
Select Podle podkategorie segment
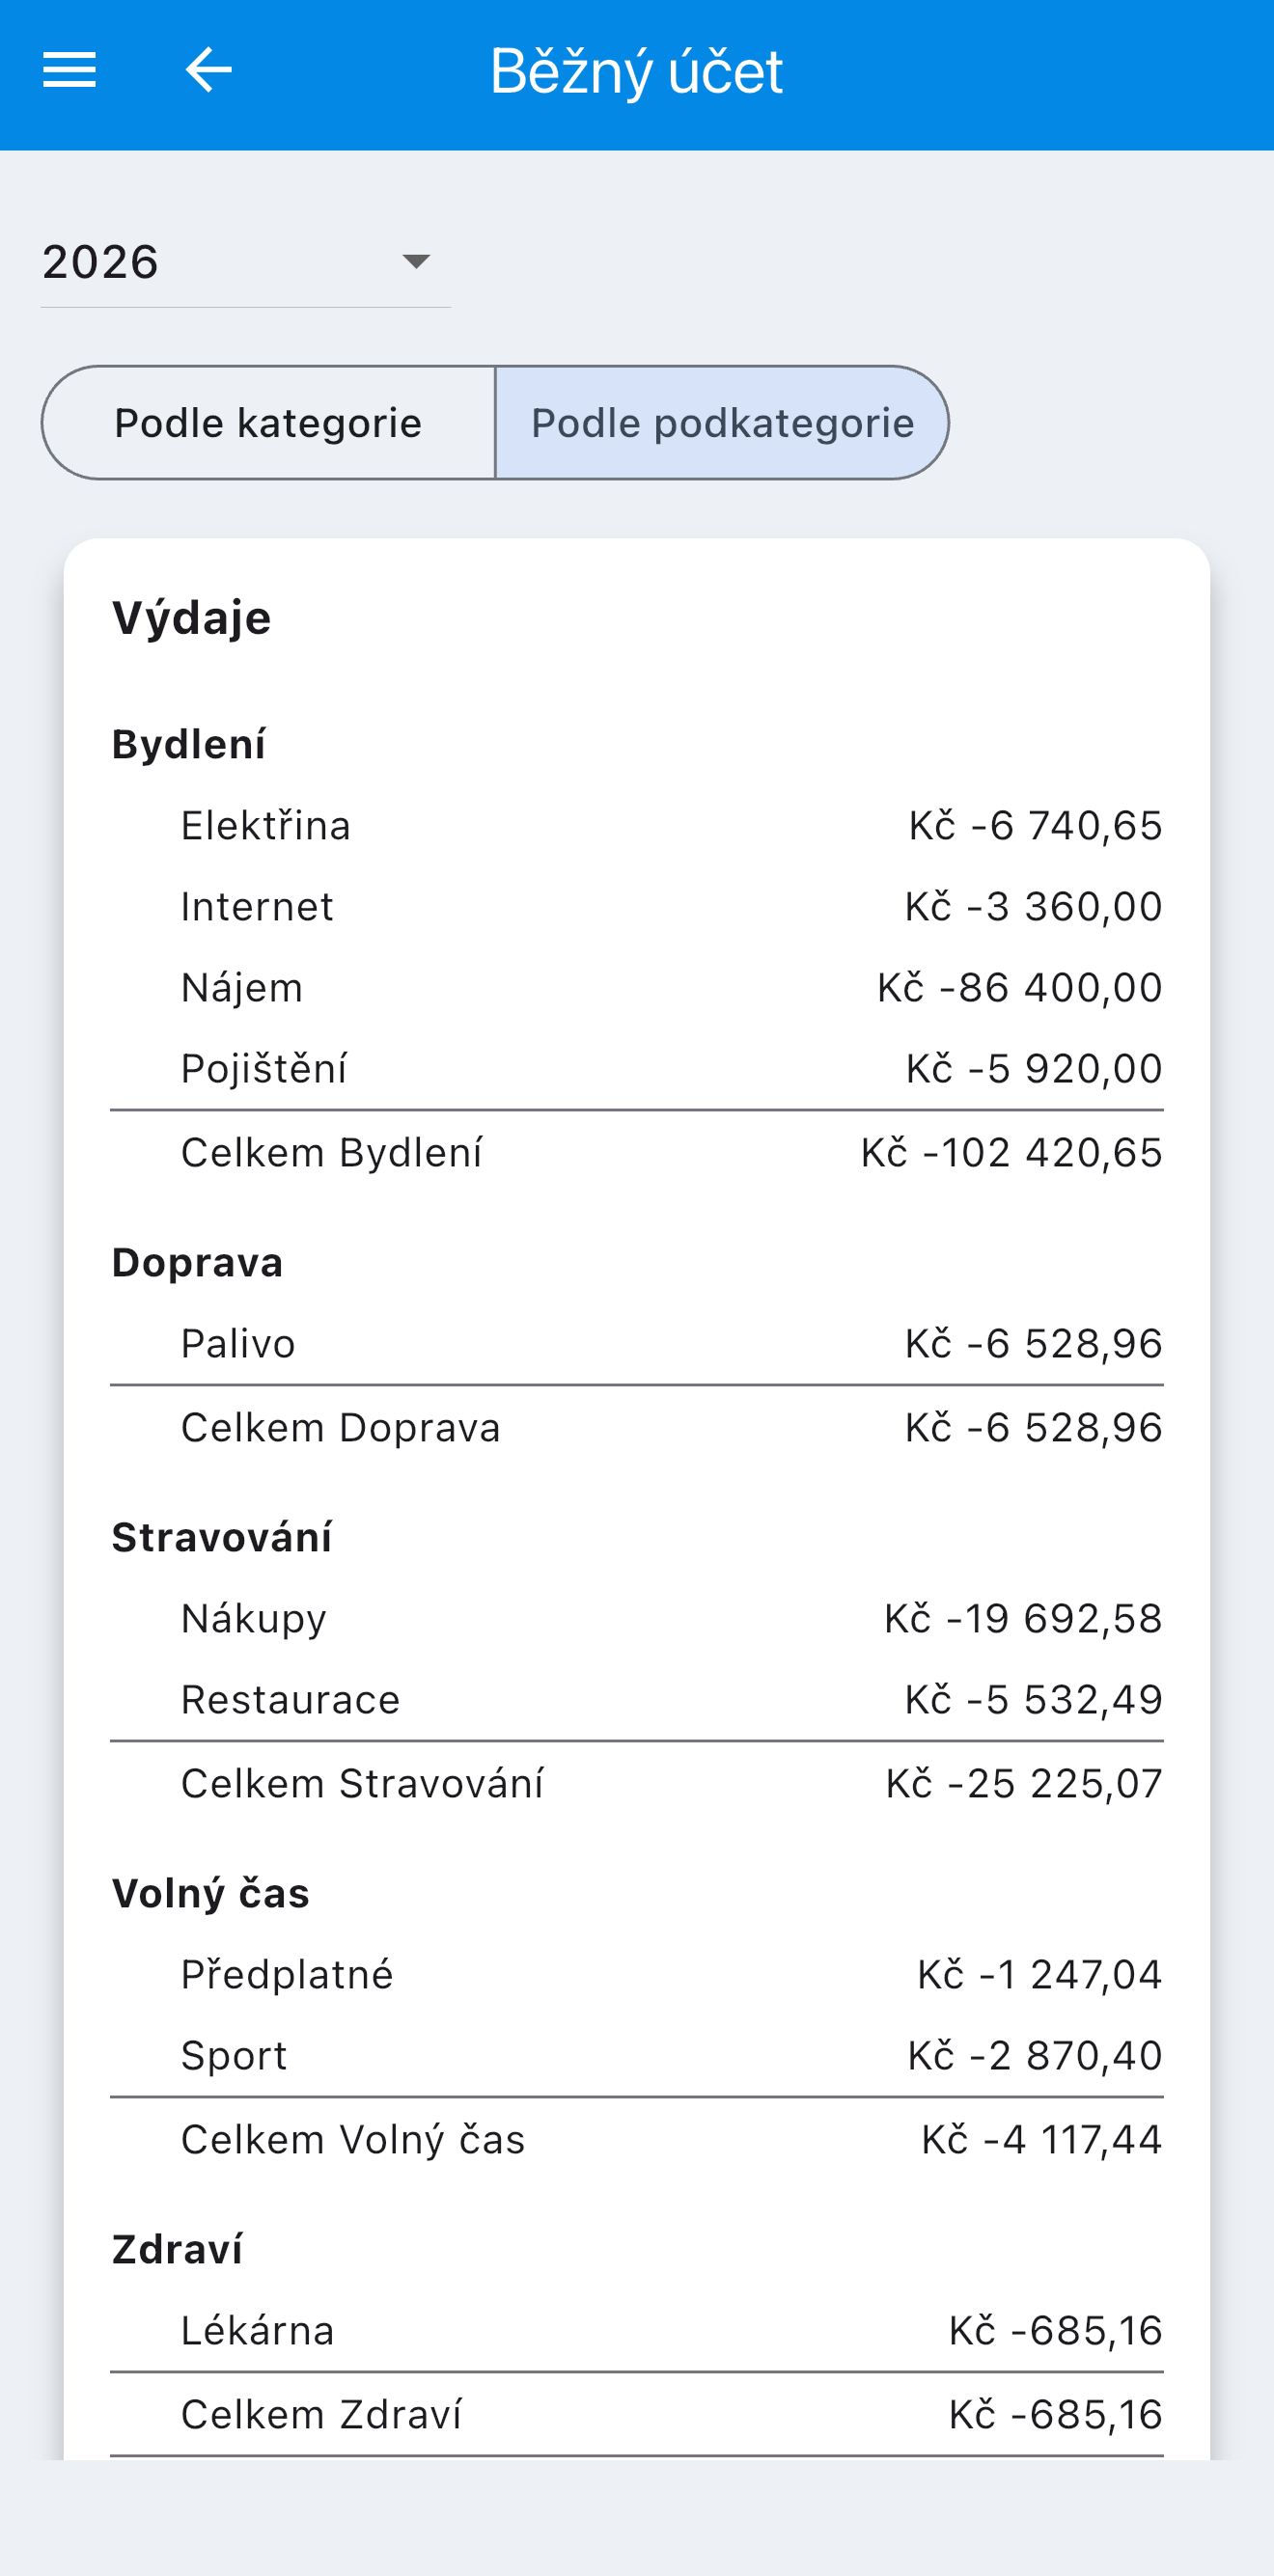tap(722, 423)
